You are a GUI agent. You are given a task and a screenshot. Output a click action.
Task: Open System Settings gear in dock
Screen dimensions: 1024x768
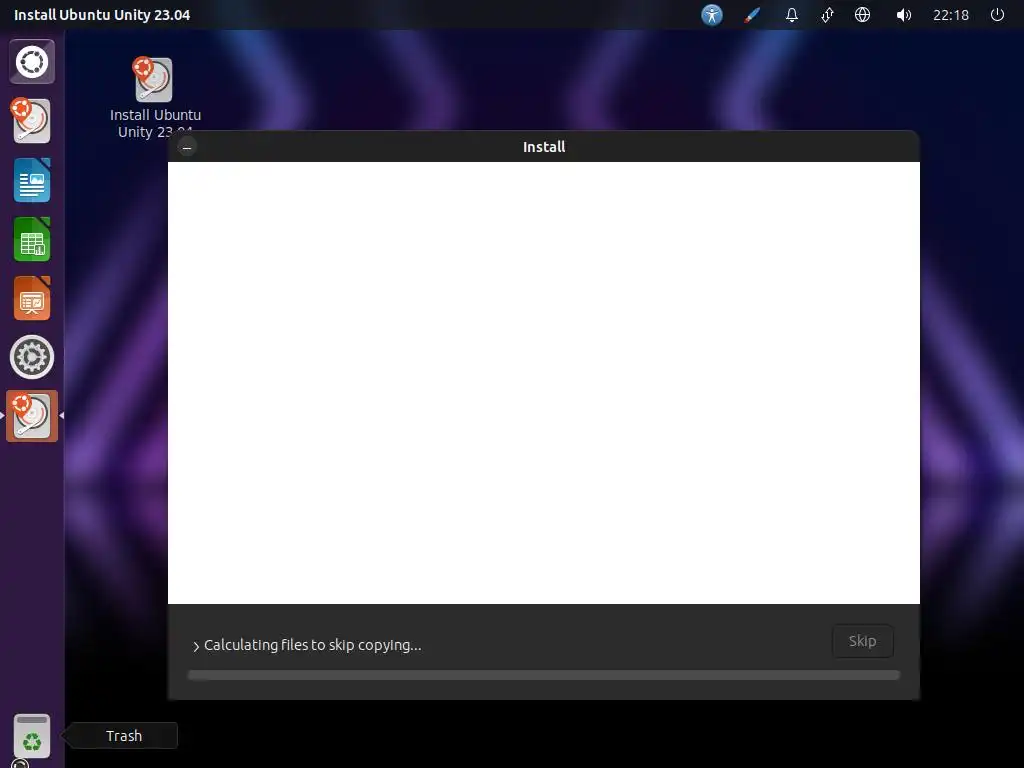[x=31, y=357]
